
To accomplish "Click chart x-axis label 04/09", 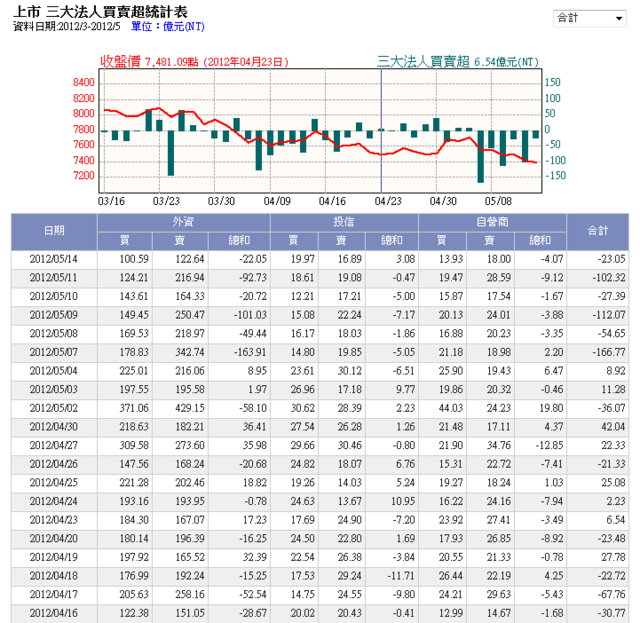I will (277, 201).
